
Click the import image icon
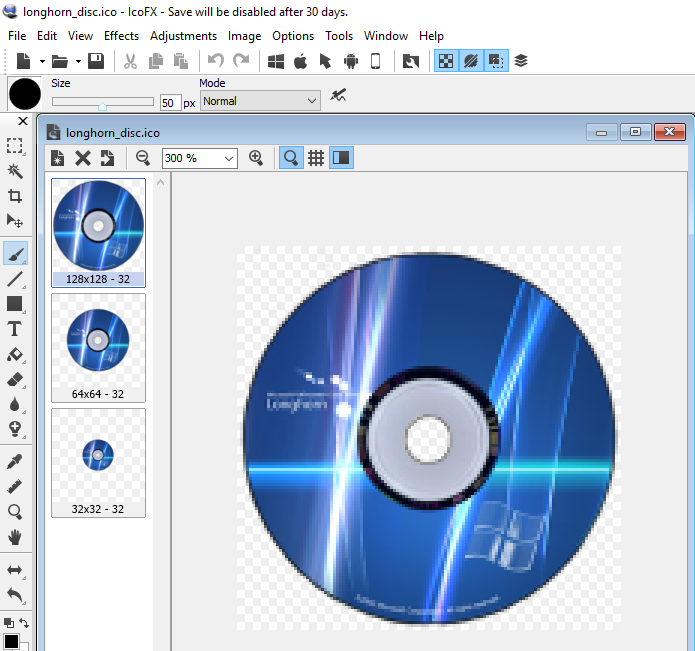pyautogui.click(x=410, y=61)
